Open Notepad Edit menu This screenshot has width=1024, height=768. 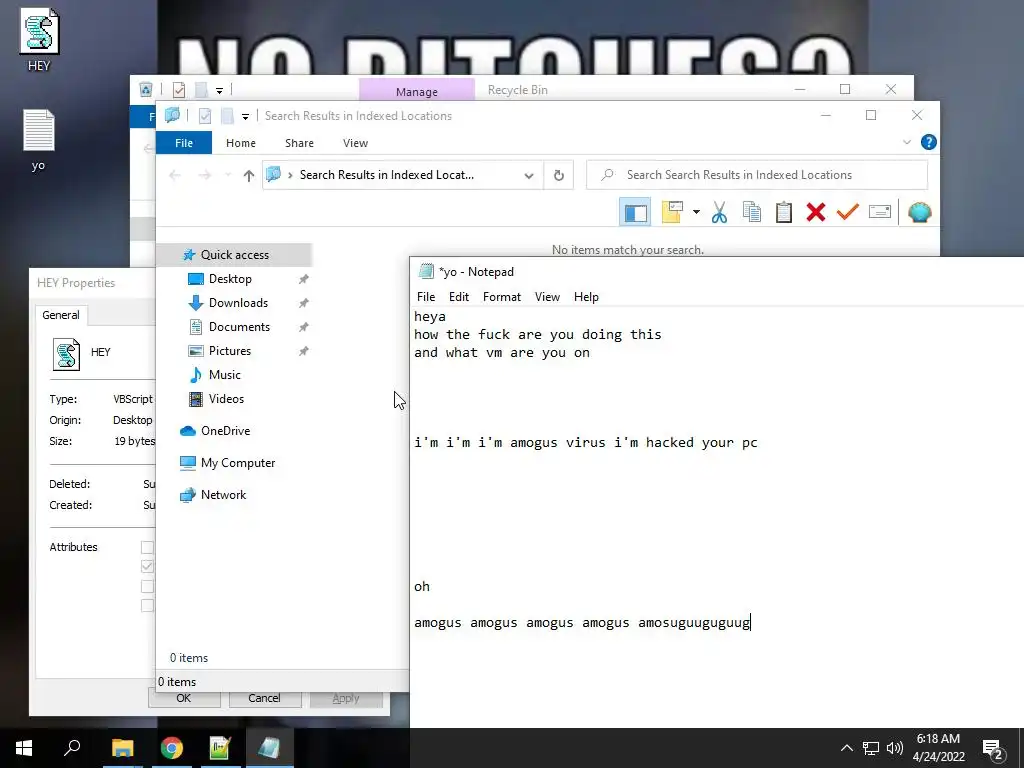[x=458, y=296]
